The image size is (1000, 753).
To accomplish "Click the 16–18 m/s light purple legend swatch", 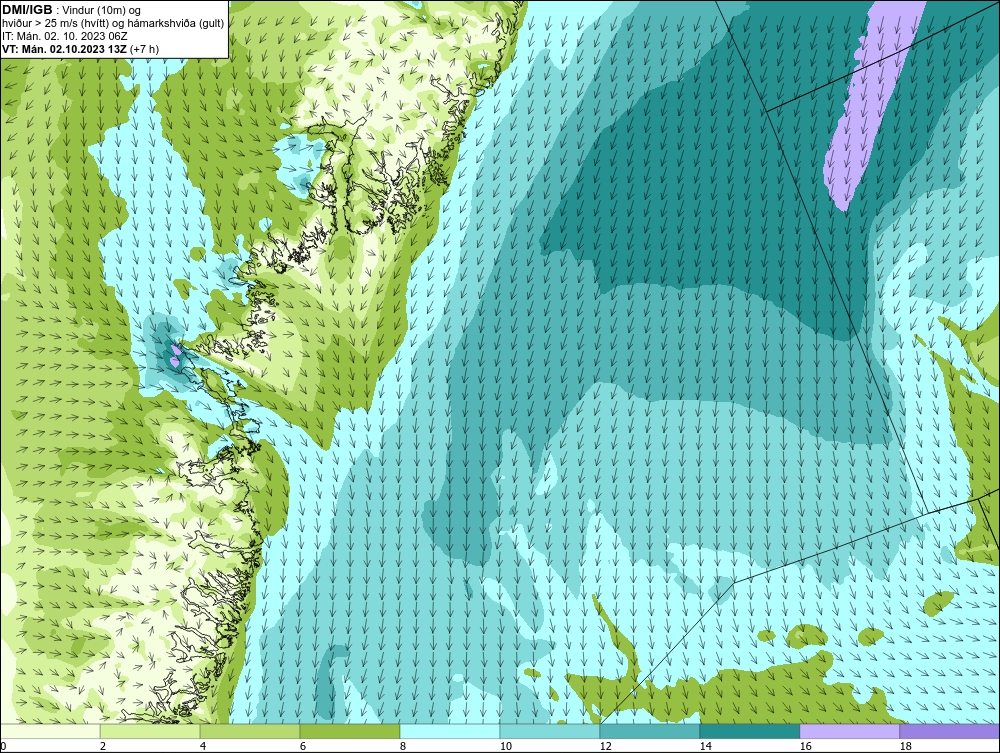I will pyautogui.click(x=849, y=731).
